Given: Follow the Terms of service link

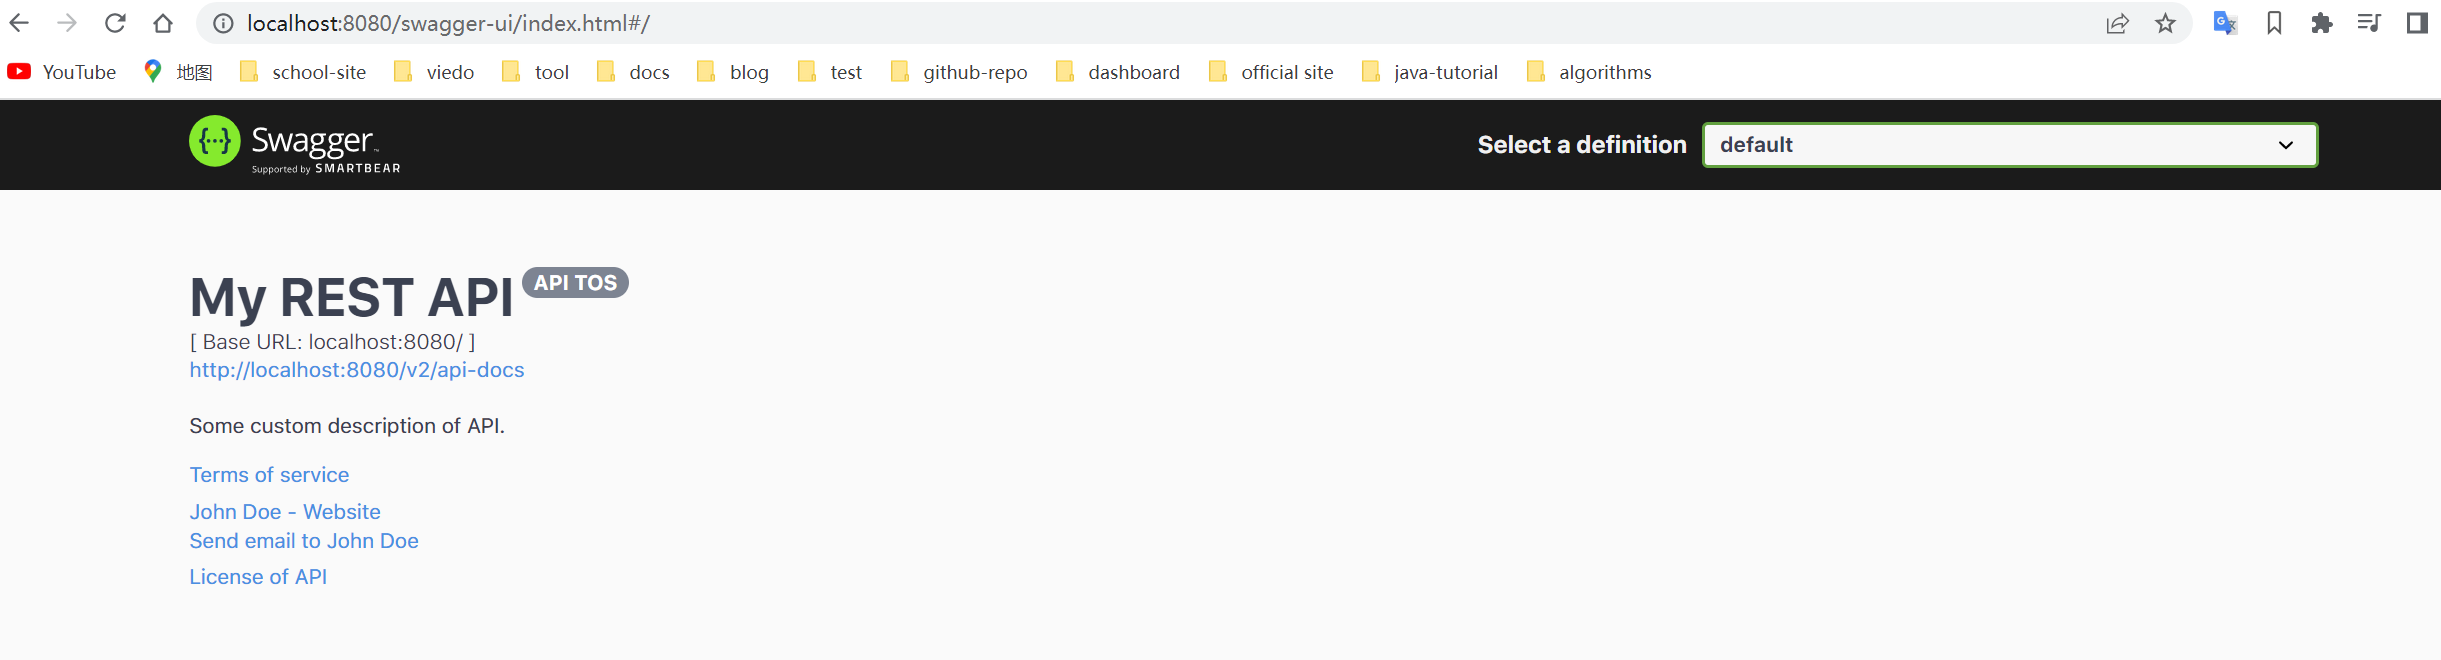Looking at the screenshot, I should [x=269, y=475].
